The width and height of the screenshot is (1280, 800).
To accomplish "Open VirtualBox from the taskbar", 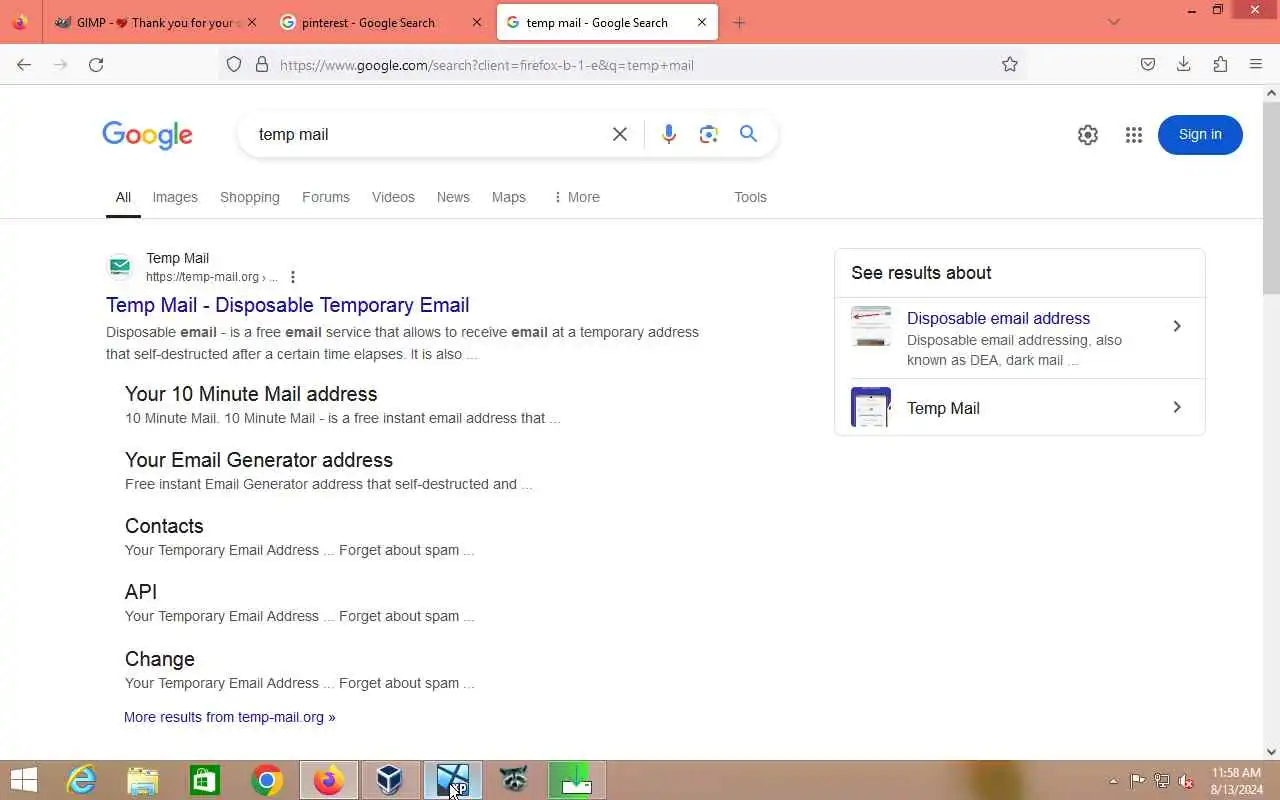I will [390, 780].
